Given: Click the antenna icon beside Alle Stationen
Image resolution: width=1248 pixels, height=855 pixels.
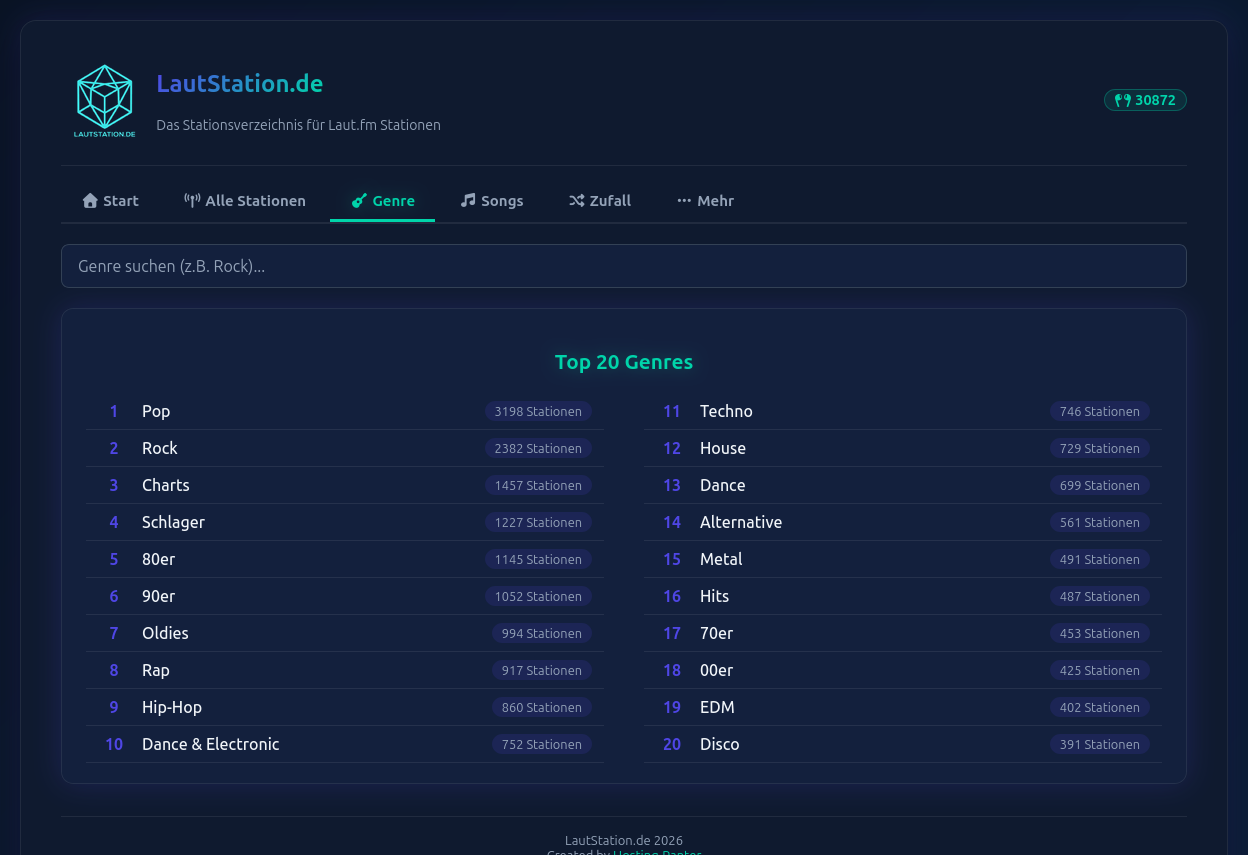Looking at the screenshot, I should click(x=192, y=200).
